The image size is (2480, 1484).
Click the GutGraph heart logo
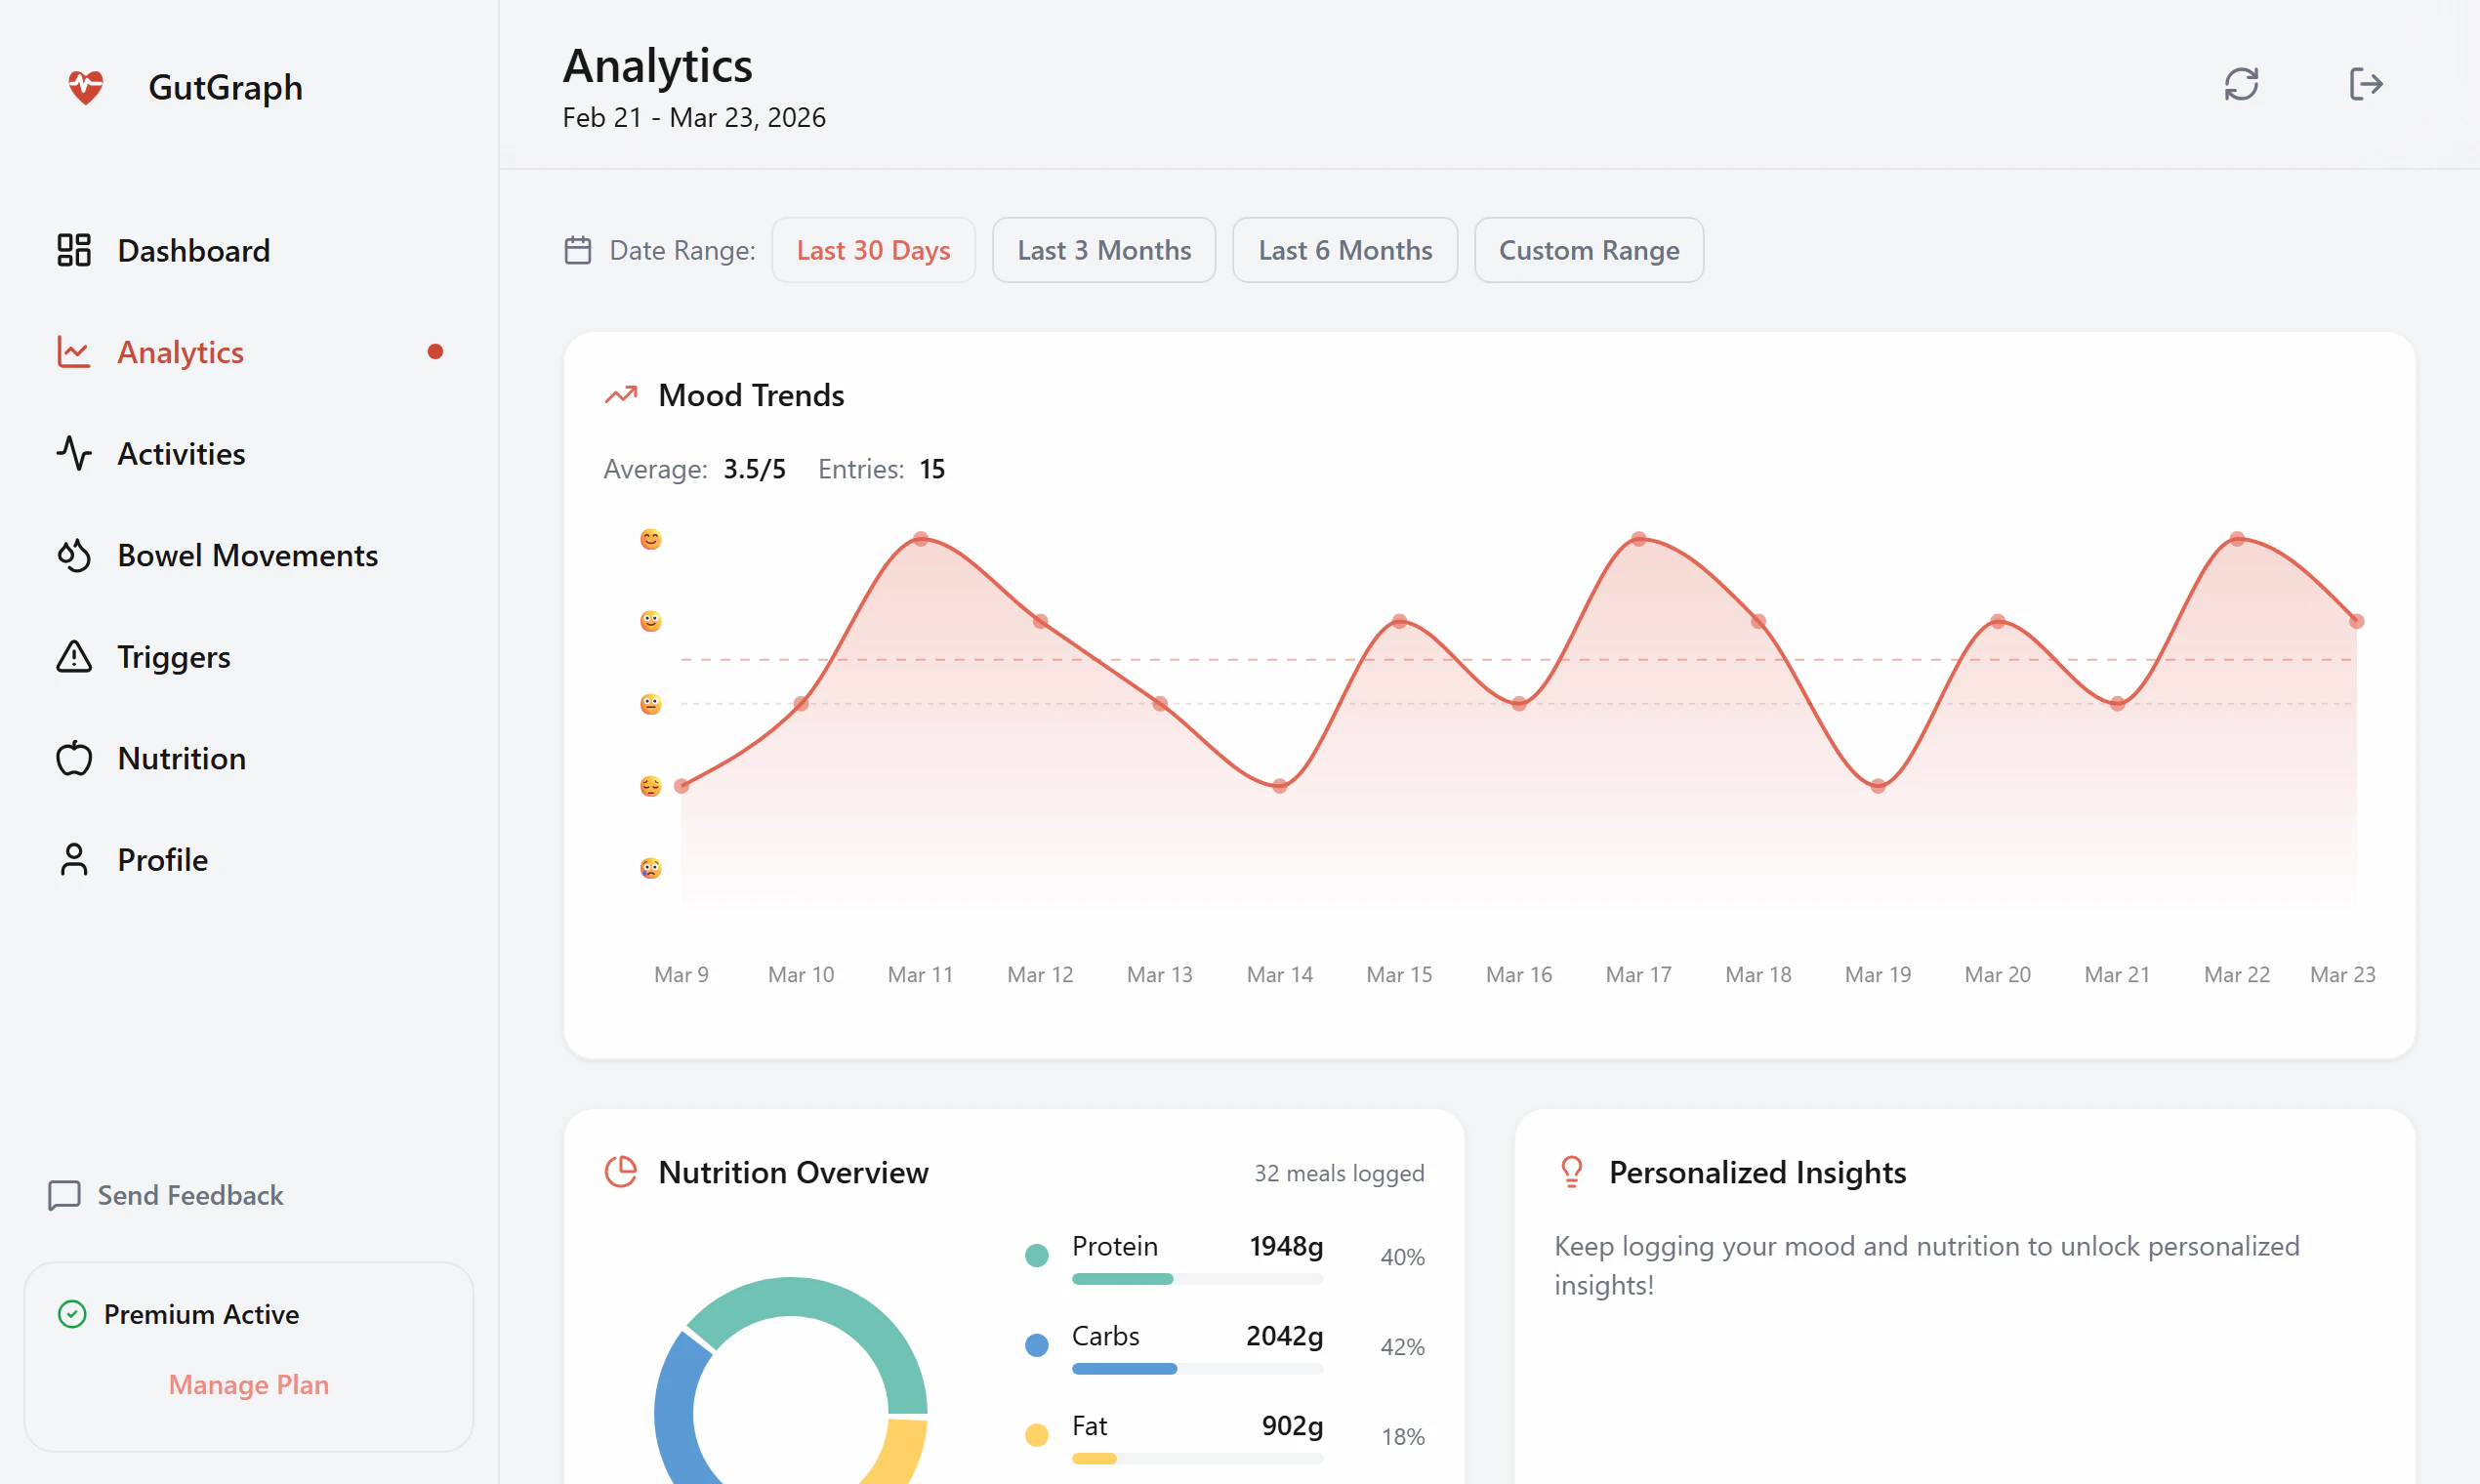(x=85, y=87)
